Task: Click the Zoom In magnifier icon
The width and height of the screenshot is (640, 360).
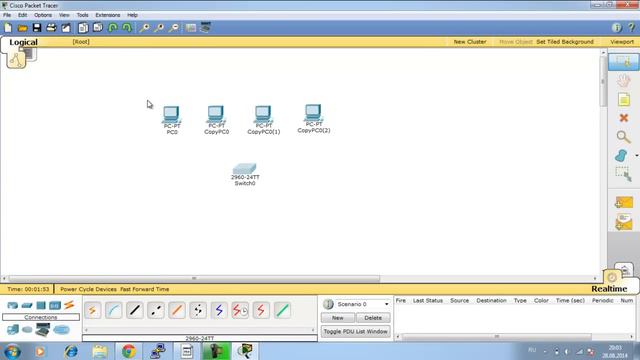Action: coord(144,28)
